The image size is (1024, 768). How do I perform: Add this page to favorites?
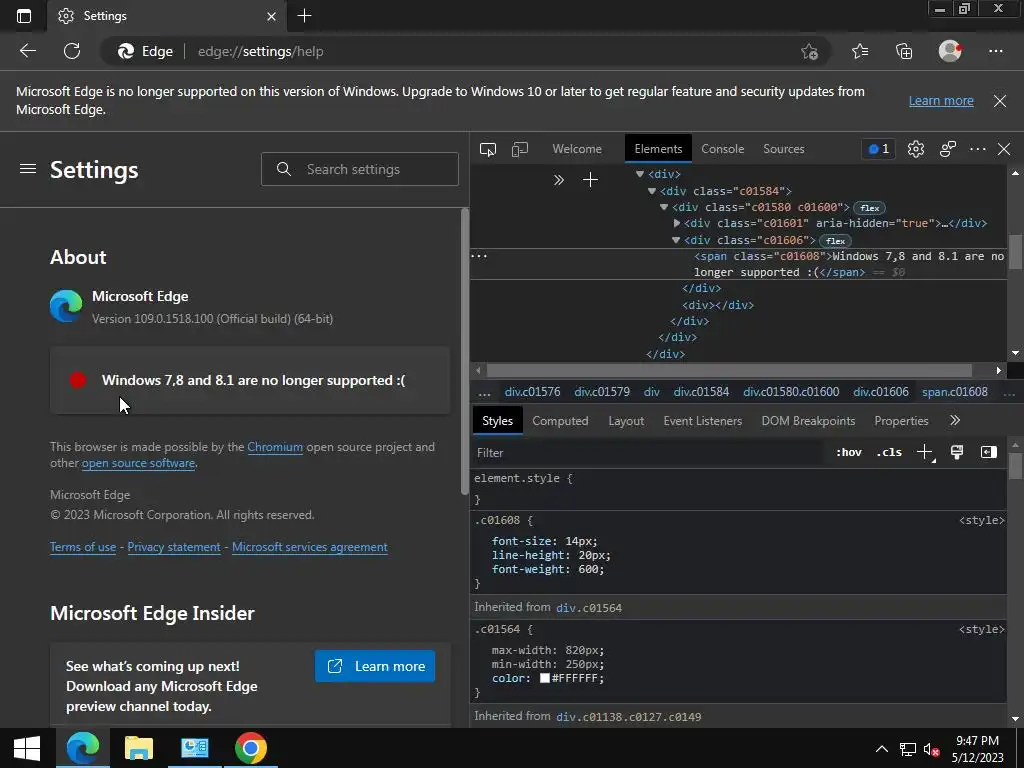(x=809, y=52)
